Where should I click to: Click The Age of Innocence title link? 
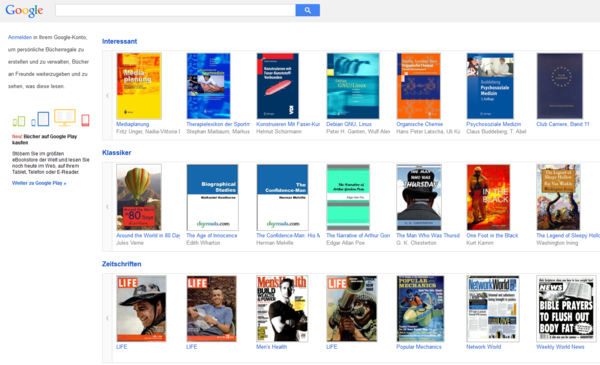click(212, 235)
